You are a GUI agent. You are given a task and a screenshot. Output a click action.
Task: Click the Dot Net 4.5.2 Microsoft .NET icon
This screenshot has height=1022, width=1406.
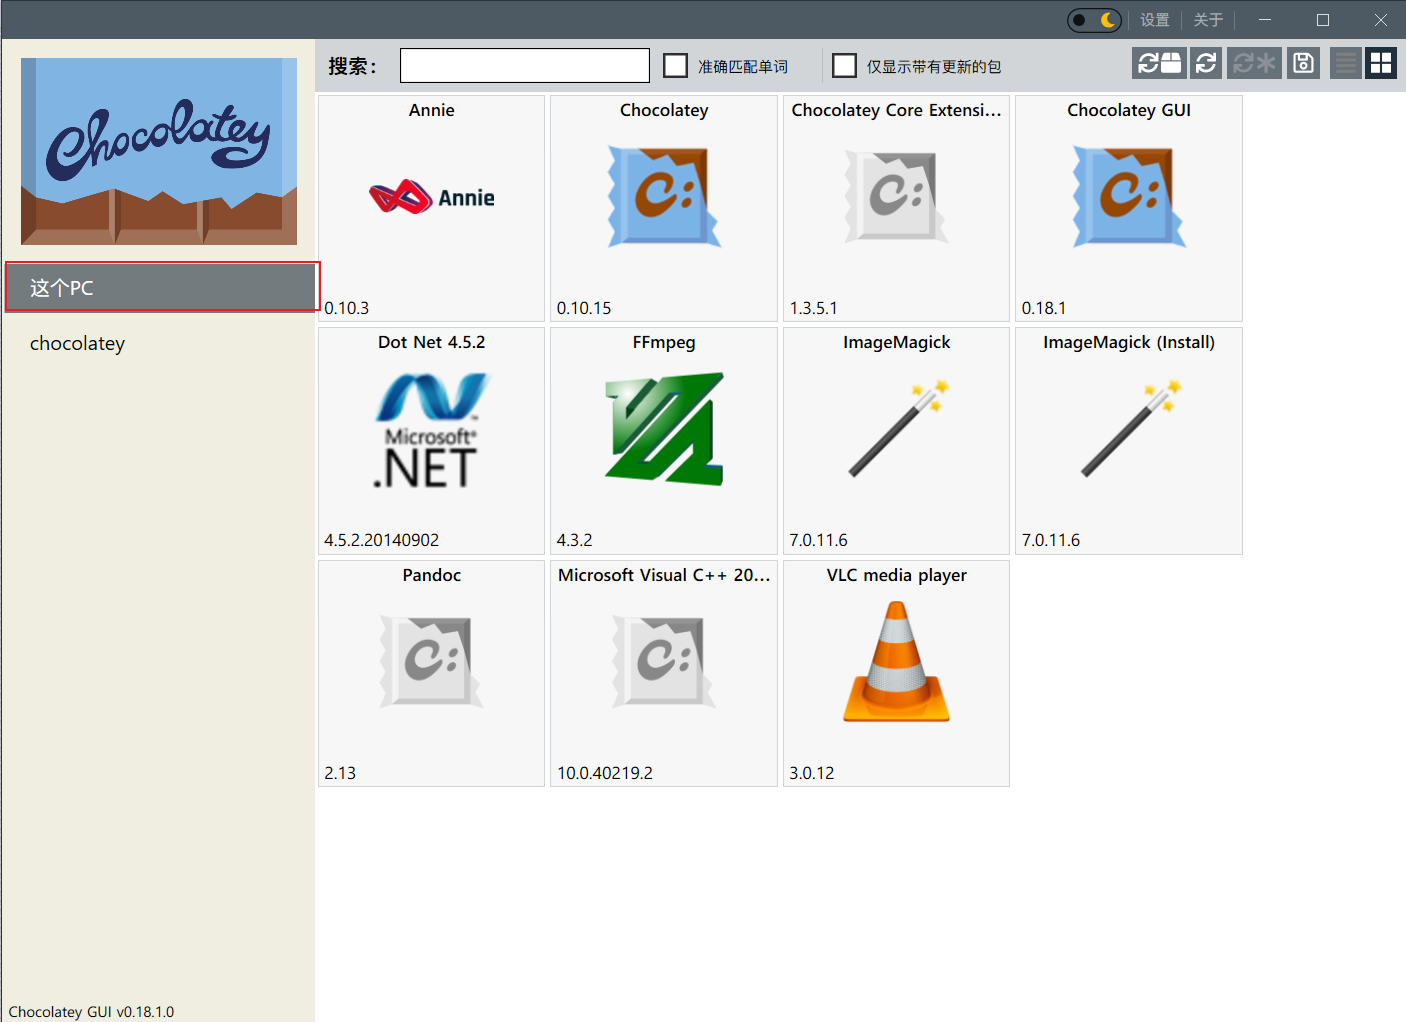[x=432, y=430]
